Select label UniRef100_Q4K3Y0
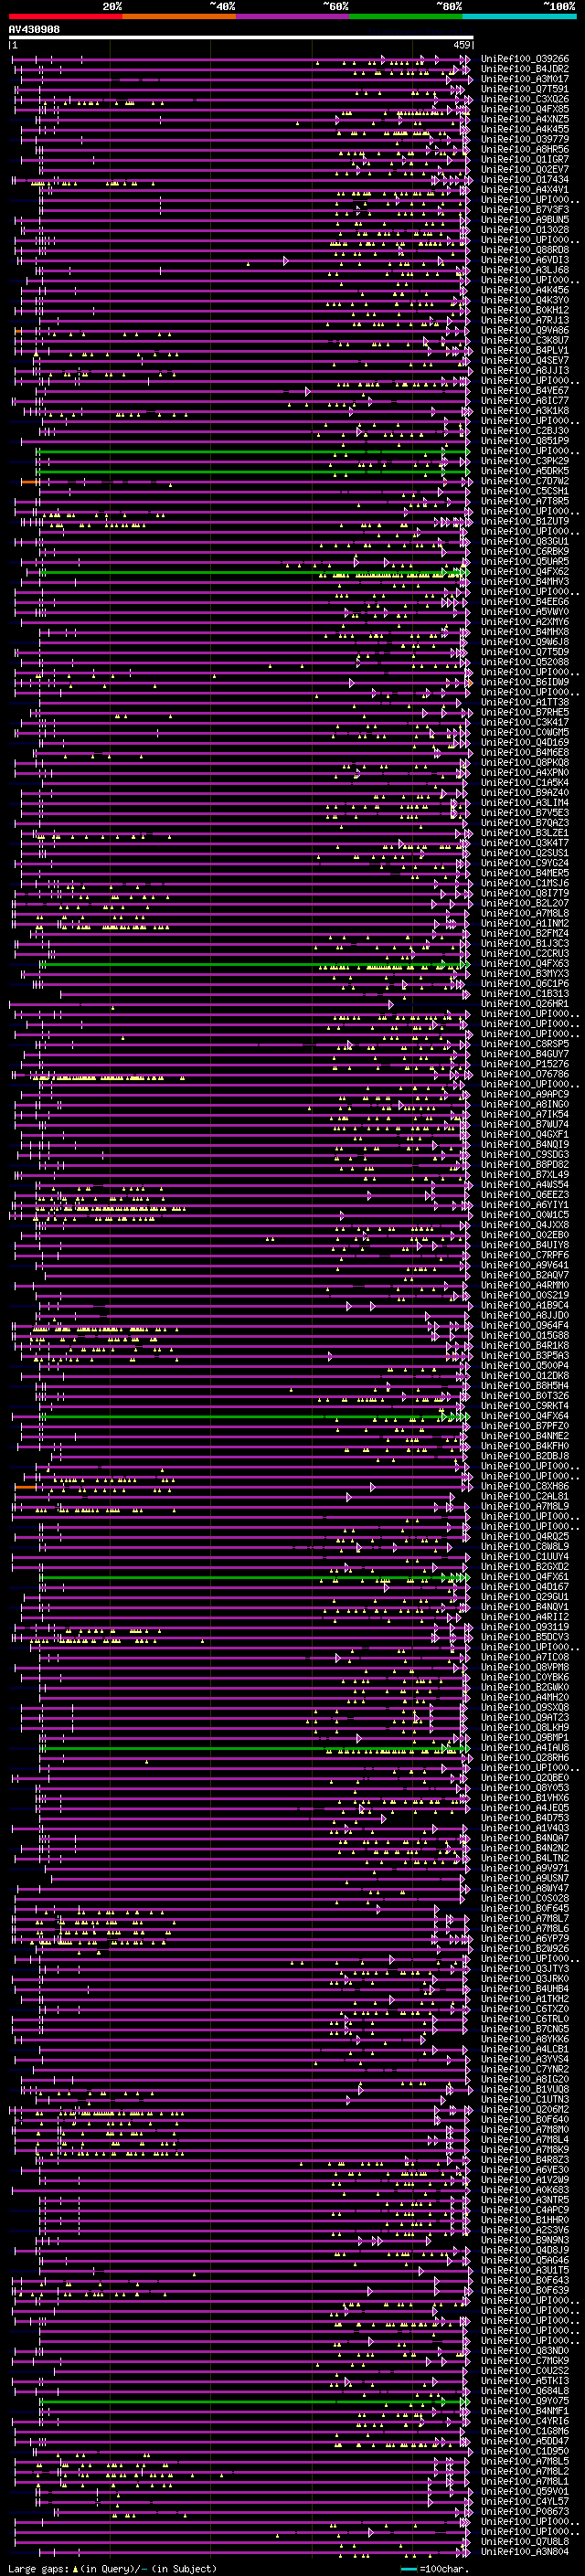This screenshot has height=2576, width=585. [525, 300]
